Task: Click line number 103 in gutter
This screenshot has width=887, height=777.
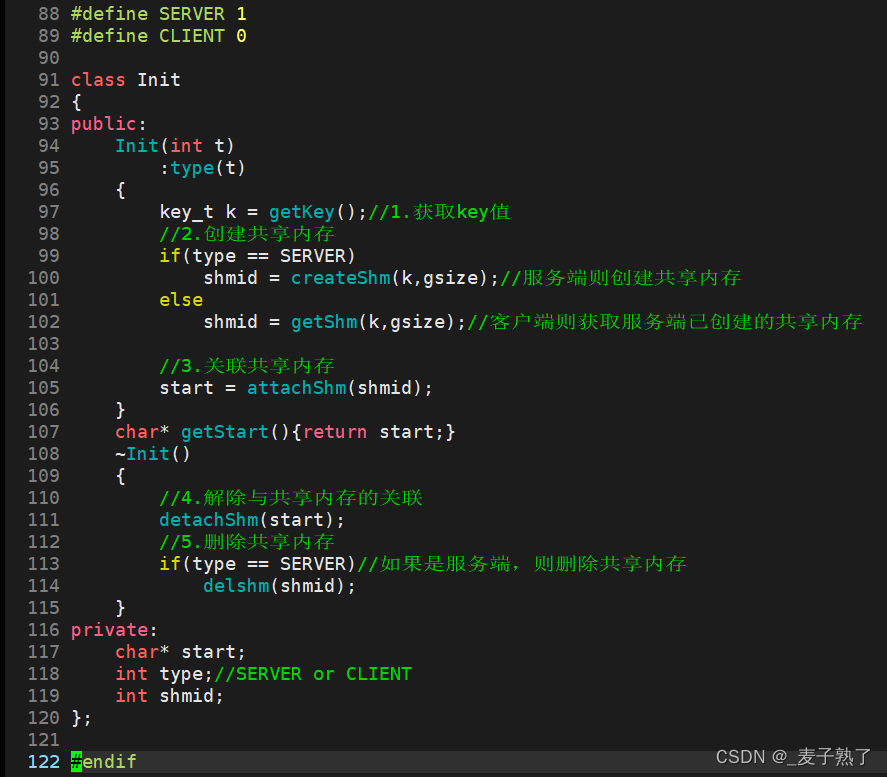Action: point(44,344)
